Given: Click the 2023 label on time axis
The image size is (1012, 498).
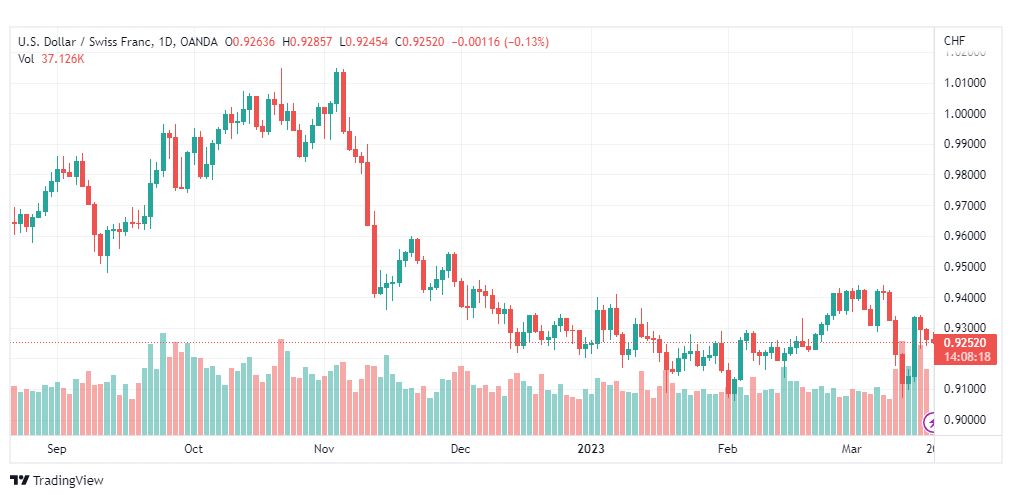Looking at the screenshot, I should (x=592, y=448).
